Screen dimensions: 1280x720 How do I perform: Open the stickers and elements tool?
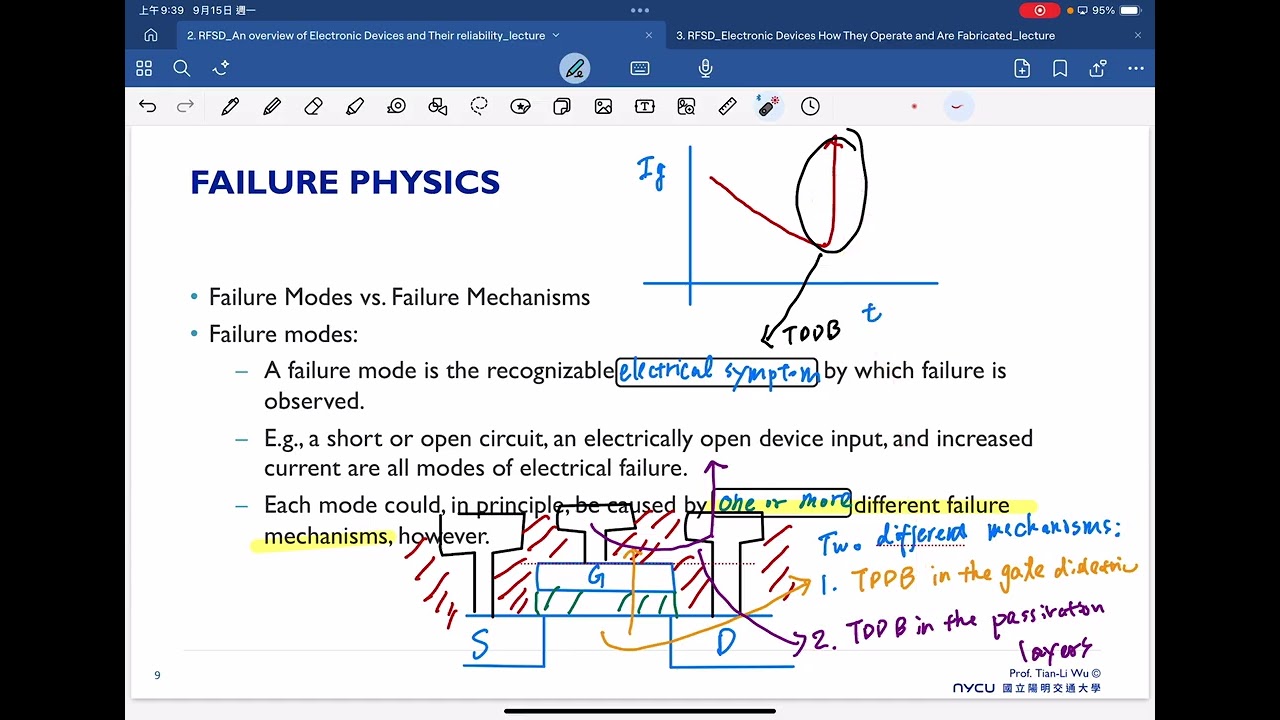[520, 106]
